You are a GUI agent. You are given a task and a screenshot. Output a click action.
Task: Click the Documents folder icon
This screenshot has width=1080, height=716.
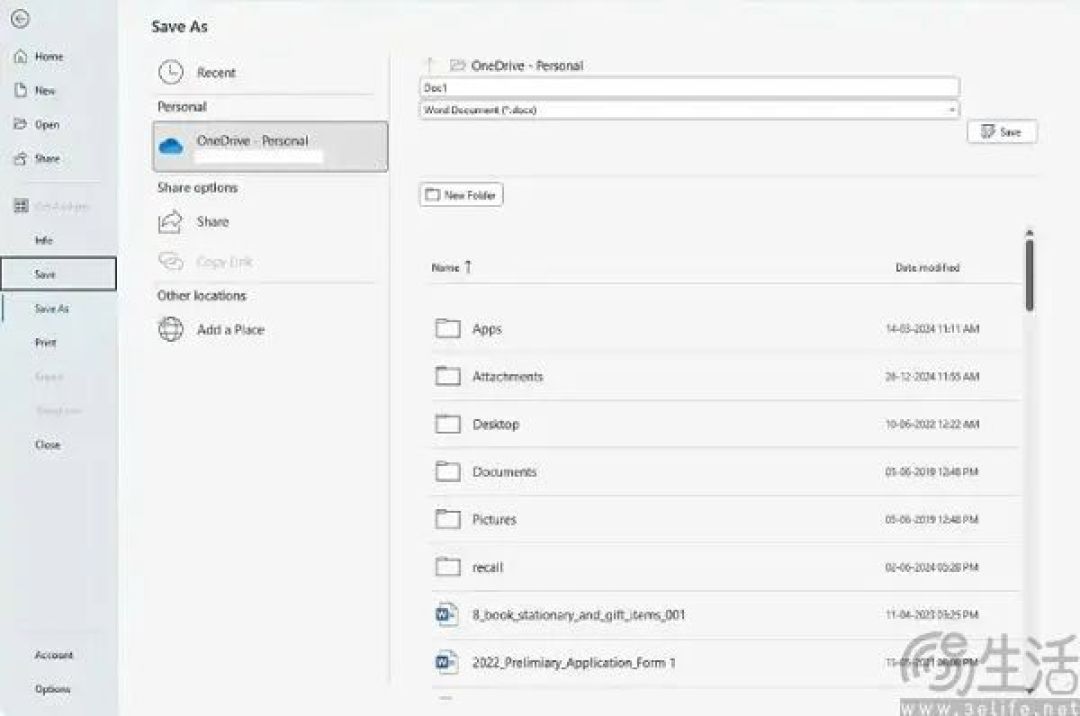[x=448, y=471]
